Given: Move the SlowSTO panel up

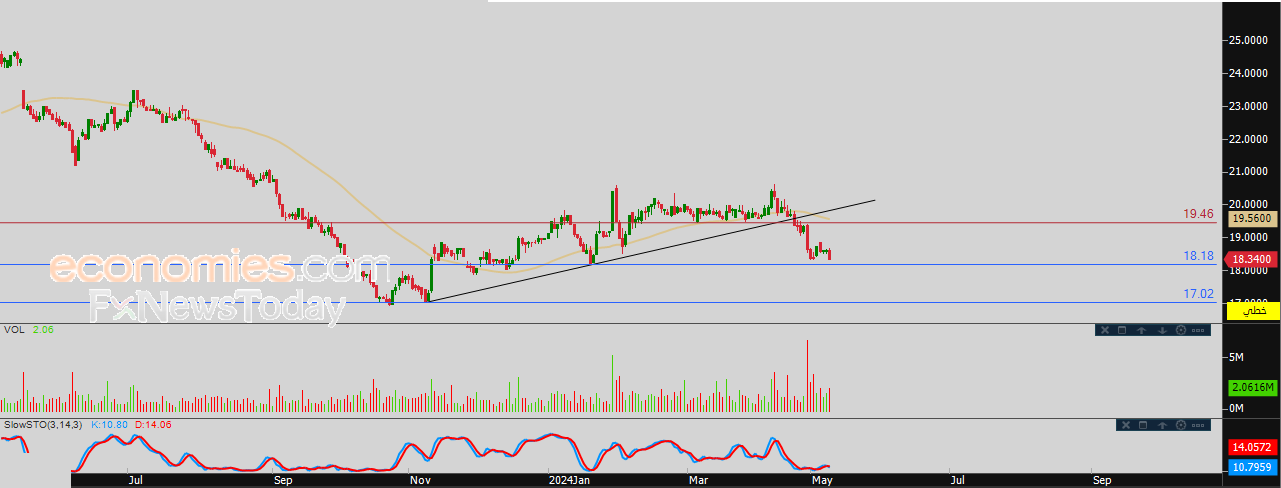Looking at the screenshot, I should (1162, 425).
